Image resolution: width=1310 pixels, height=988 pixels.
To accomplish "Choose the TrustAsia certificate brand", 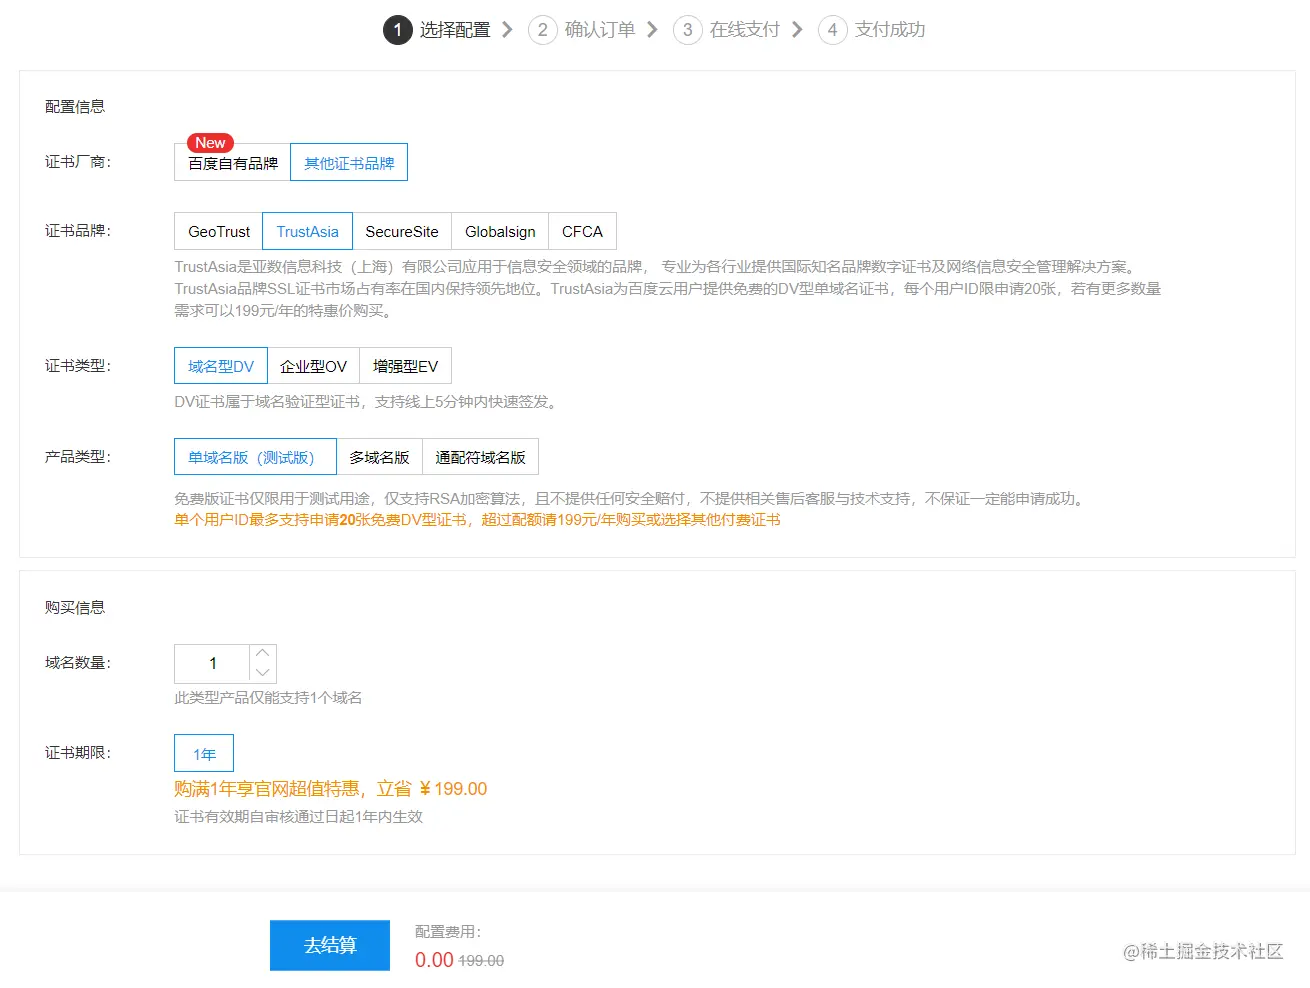I will [x=307, y=231].
